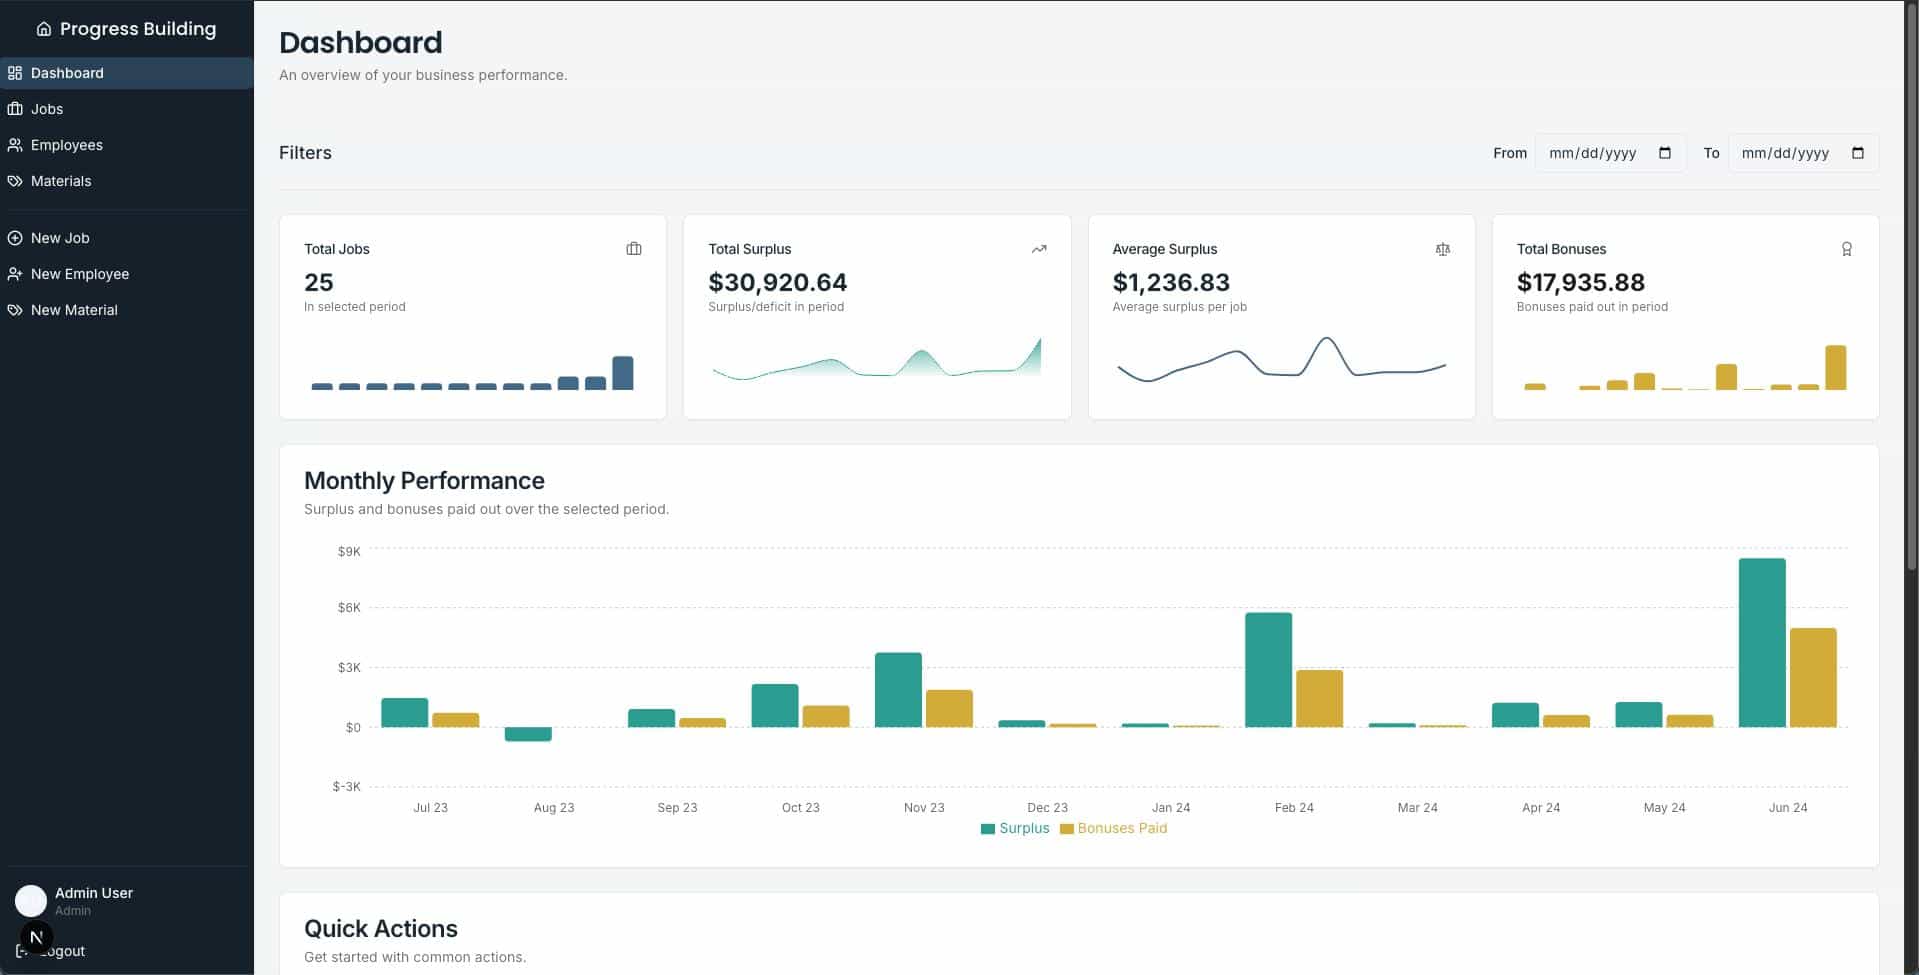The image size is (1919, 975).
Task: Select Materials from the sidebar
Action: click(60, 181)
